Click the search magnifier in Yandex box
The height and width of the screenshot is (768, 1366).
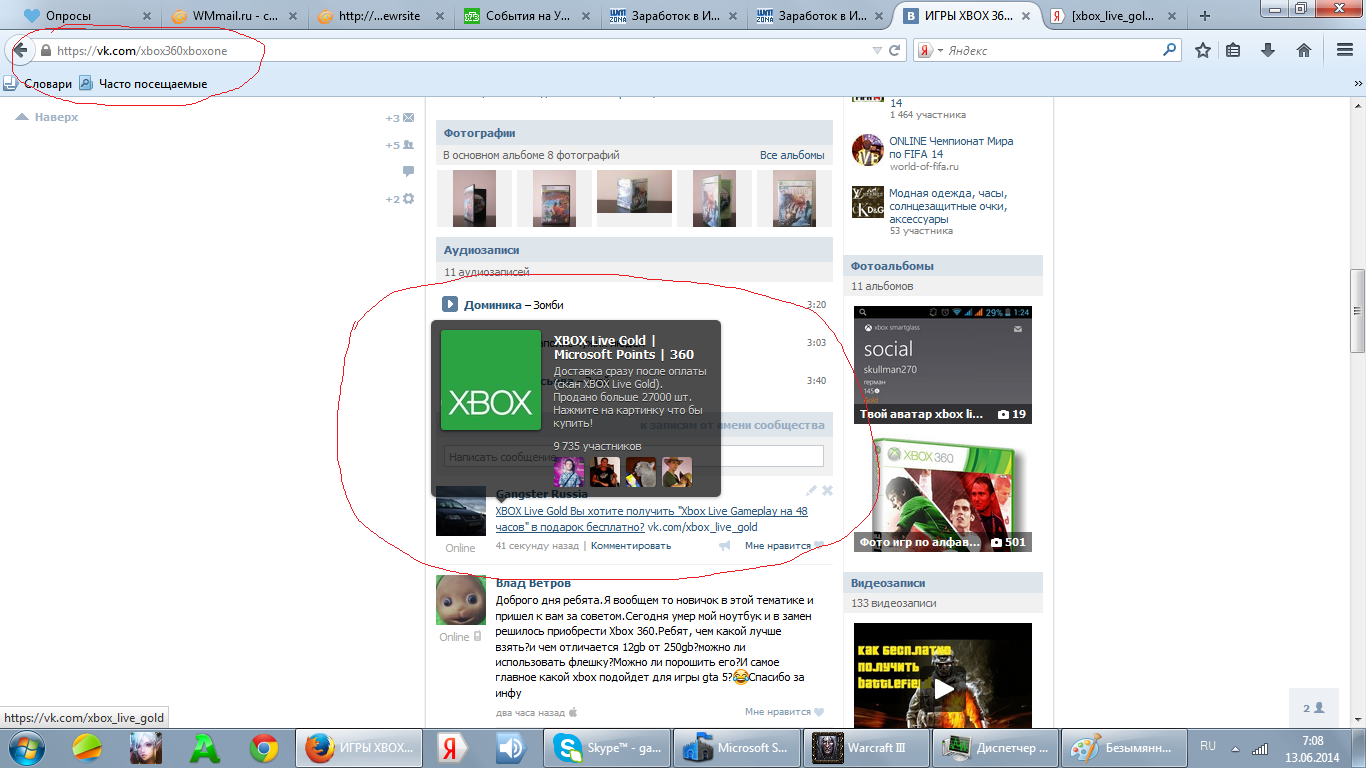point(1170,50)
